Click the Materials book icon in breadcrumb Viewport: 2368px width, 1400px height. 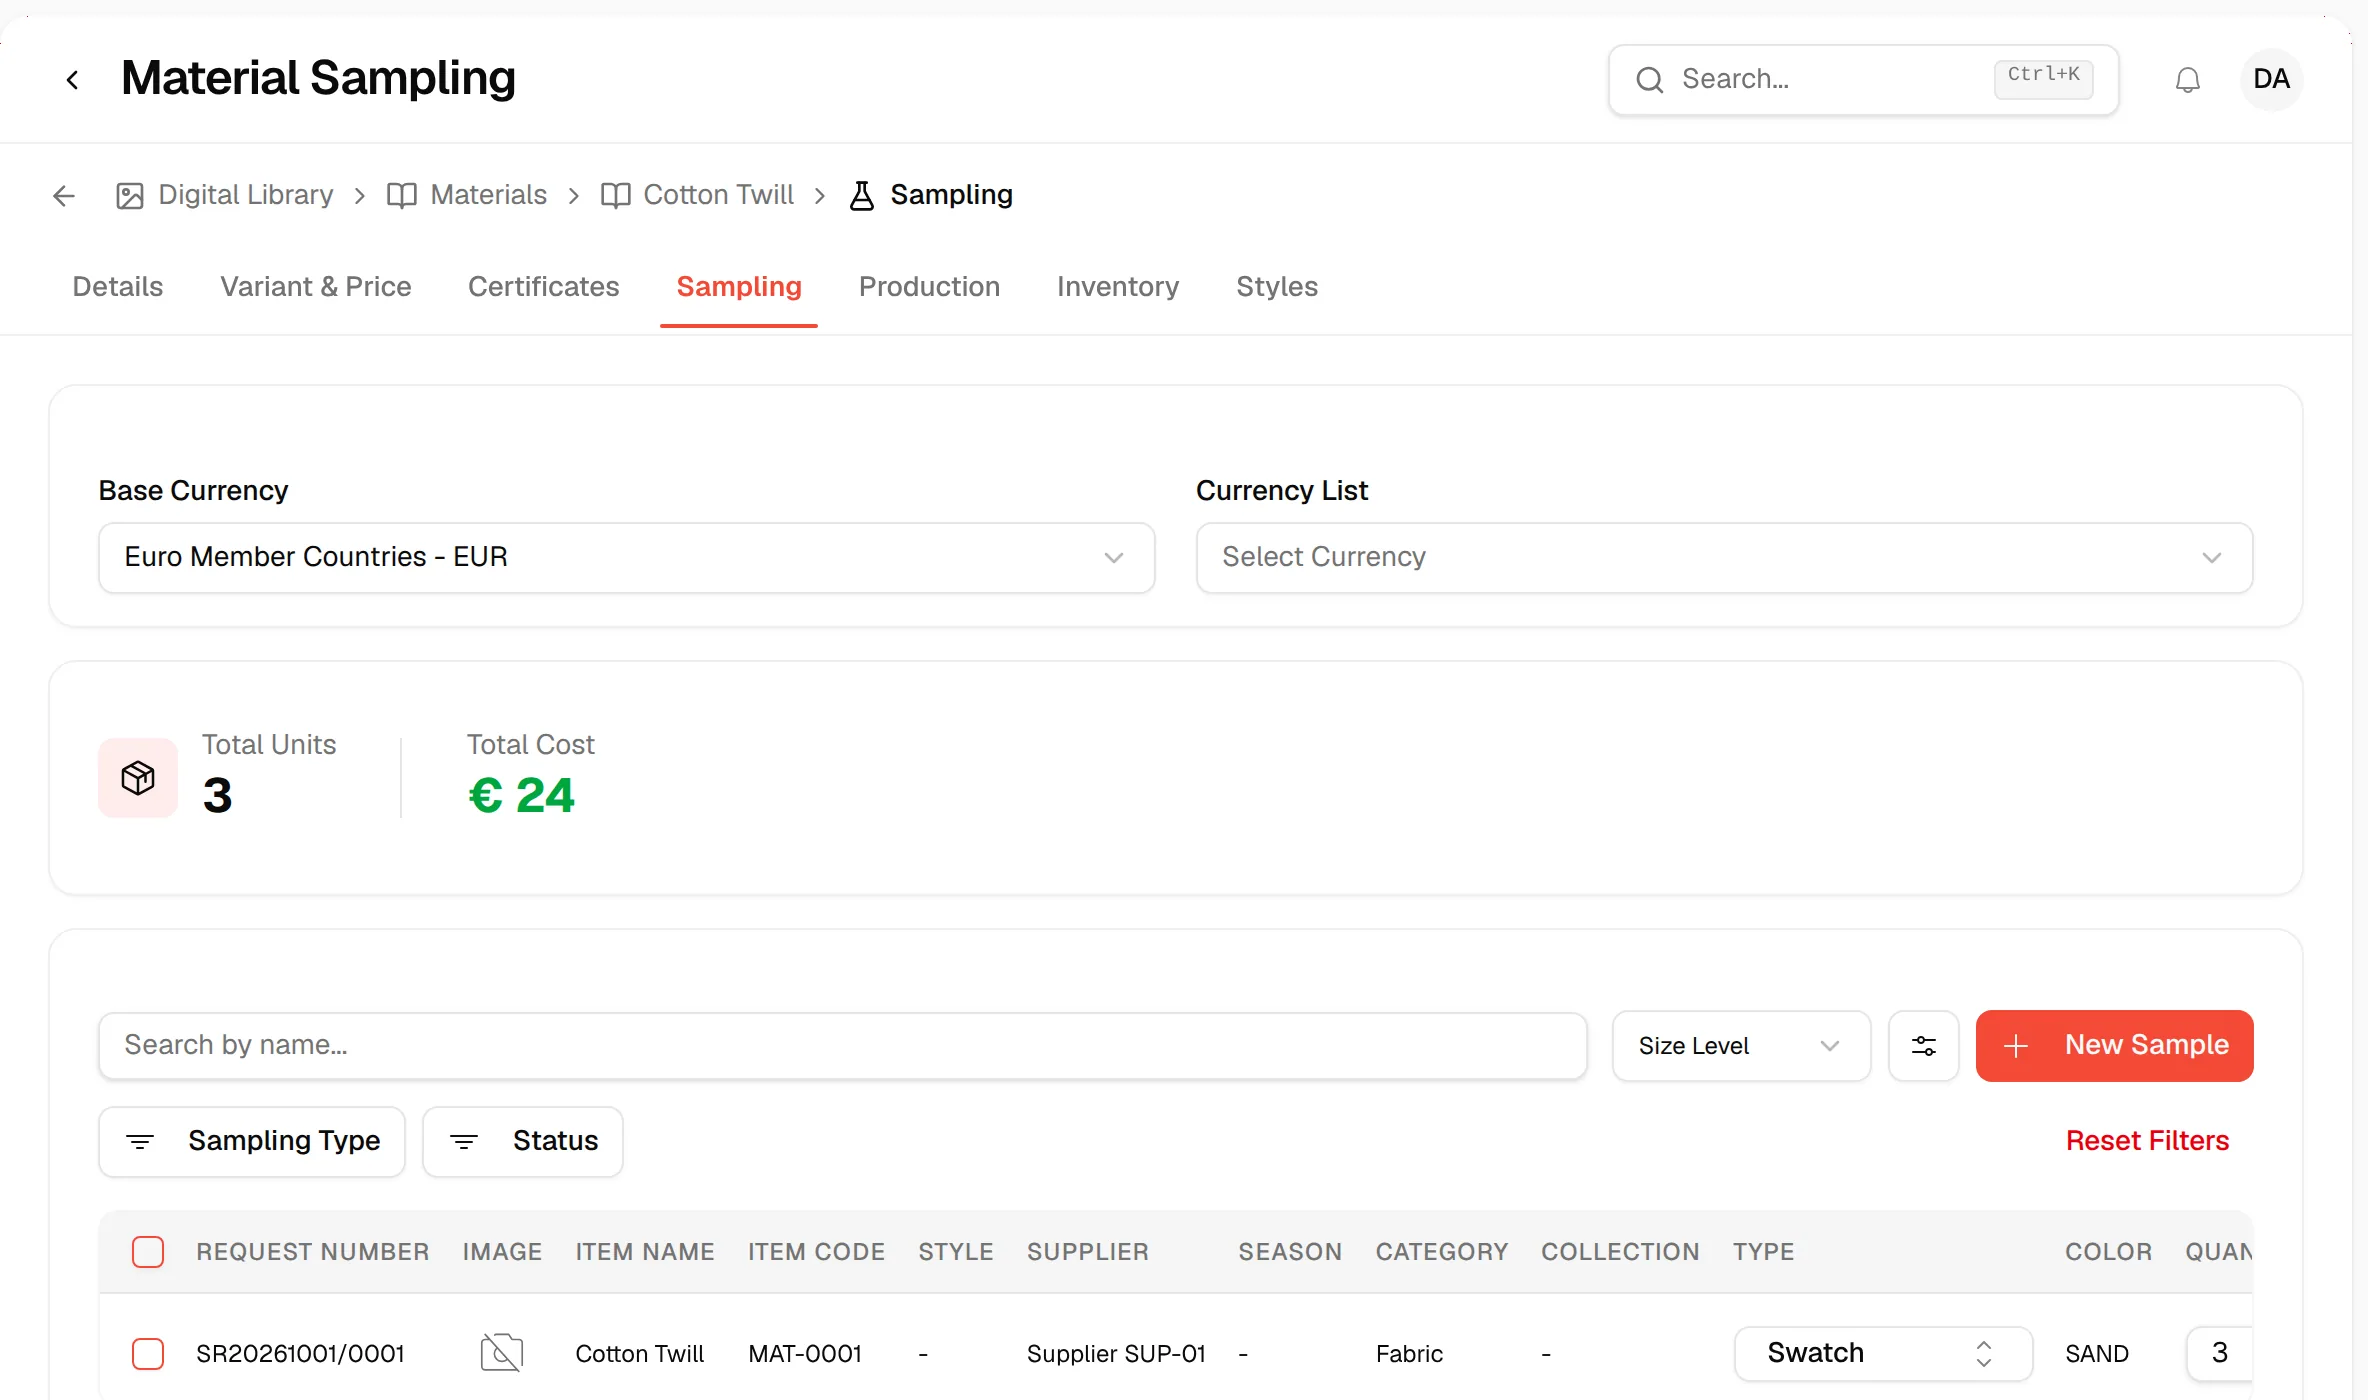click(402, 195)
